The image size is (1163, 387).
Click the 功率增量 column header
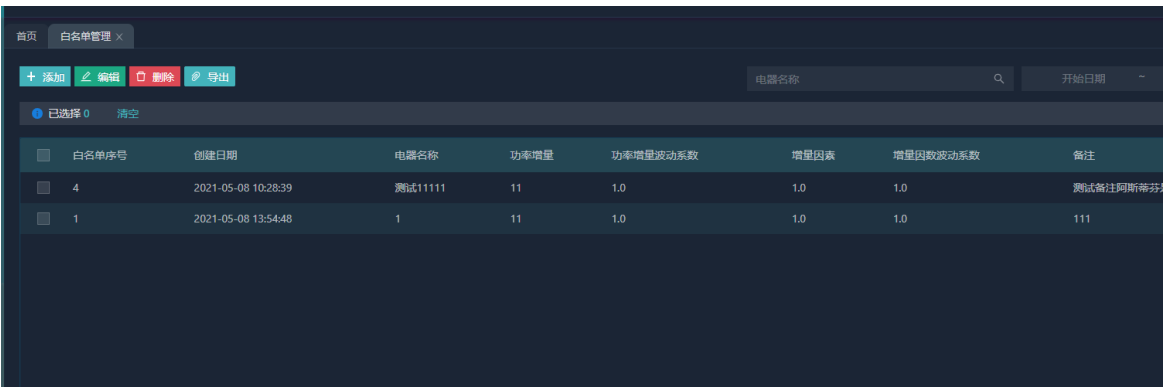(533, 156)
